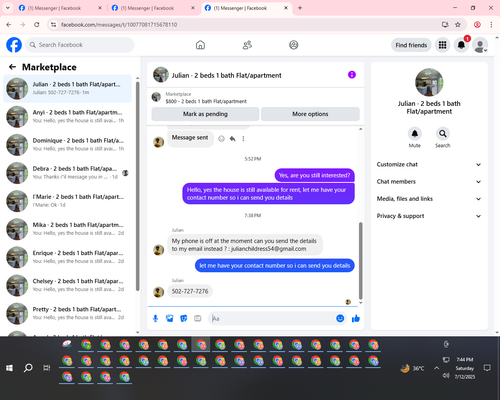Mute conversation bell icon in right panel
The image size is (500, 400).
click(x=415, y=134)
